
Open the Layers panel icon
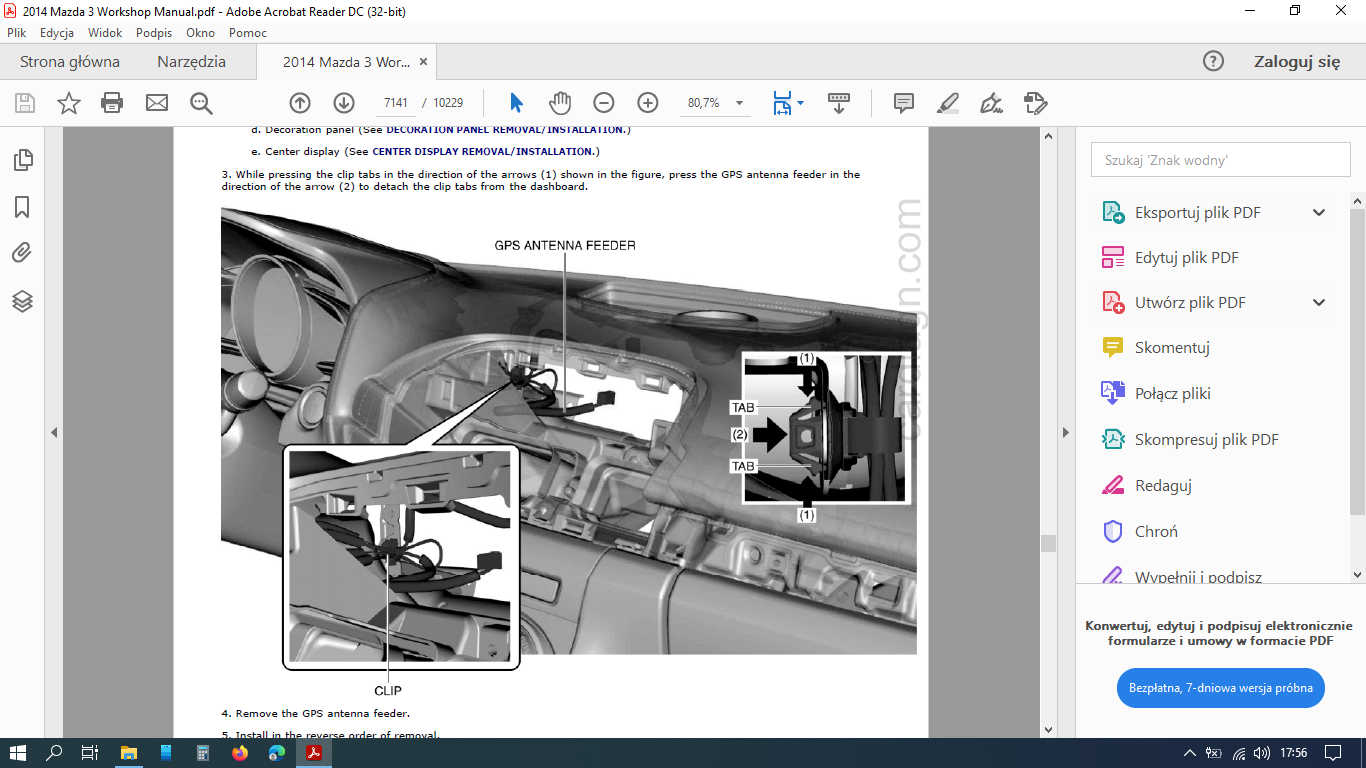[x=22, y=301]
